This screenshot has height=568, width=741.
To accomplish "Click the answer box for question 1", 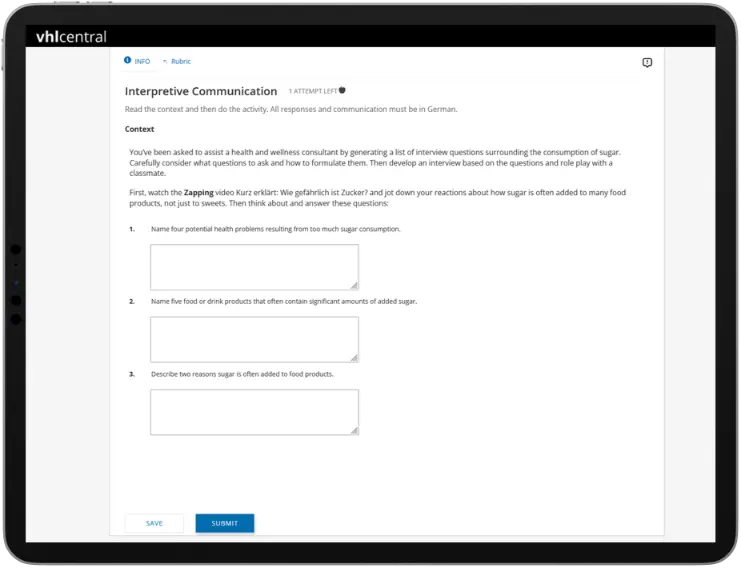I will coord(254,267).
